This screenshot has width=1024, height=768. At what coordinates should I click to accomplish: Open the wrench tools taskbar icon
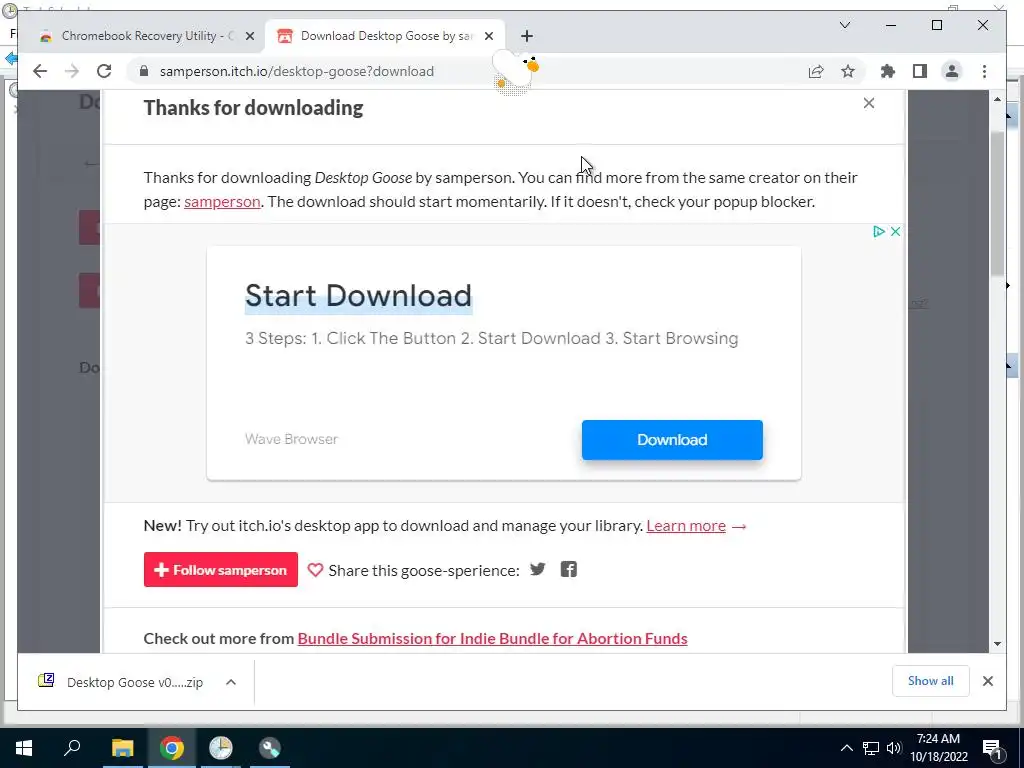pyautogui.click(x=270, y=748)
